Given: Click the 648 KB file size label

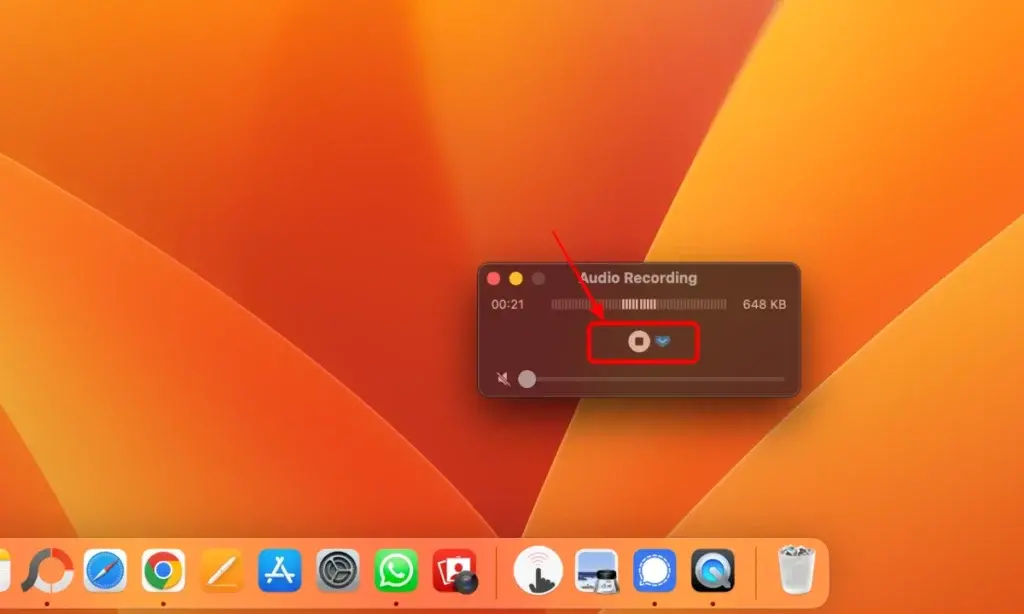Looking at the screenshot, I should coord(764,304).
